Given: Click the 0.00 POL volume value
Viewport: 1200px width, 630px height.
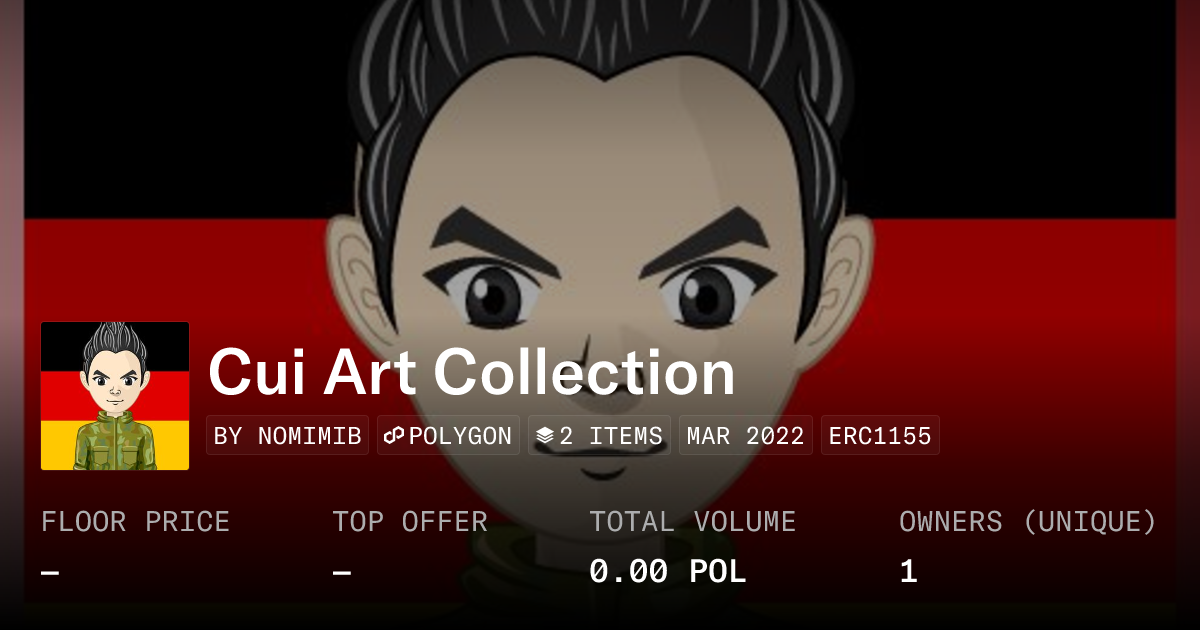Looking at the screenshot, I should pyautogui.click(x=668, y=572).
